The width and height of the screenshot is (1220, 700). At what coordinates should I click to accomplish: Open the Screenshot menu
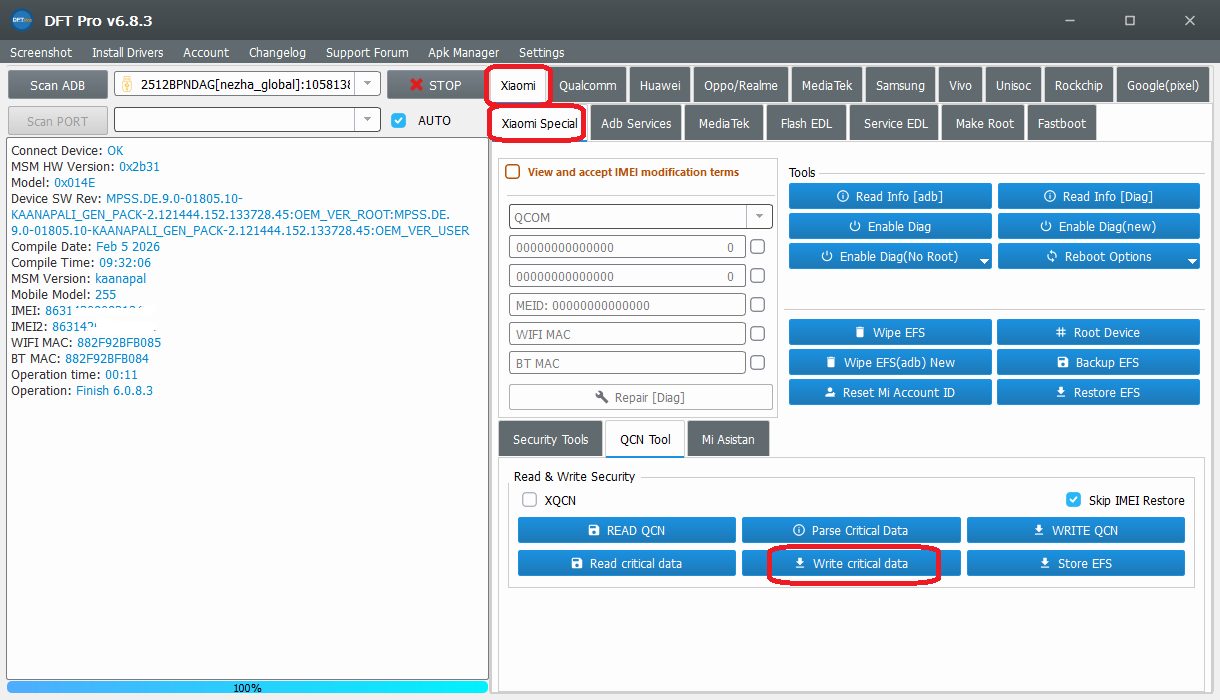[x=41, y=52]
